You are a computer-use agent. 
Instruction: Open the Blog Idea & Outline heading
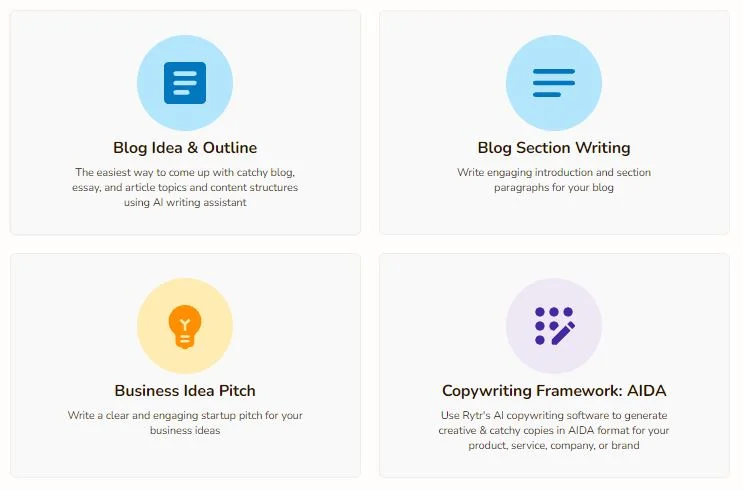pyautogui.click(x=185, y=148)
